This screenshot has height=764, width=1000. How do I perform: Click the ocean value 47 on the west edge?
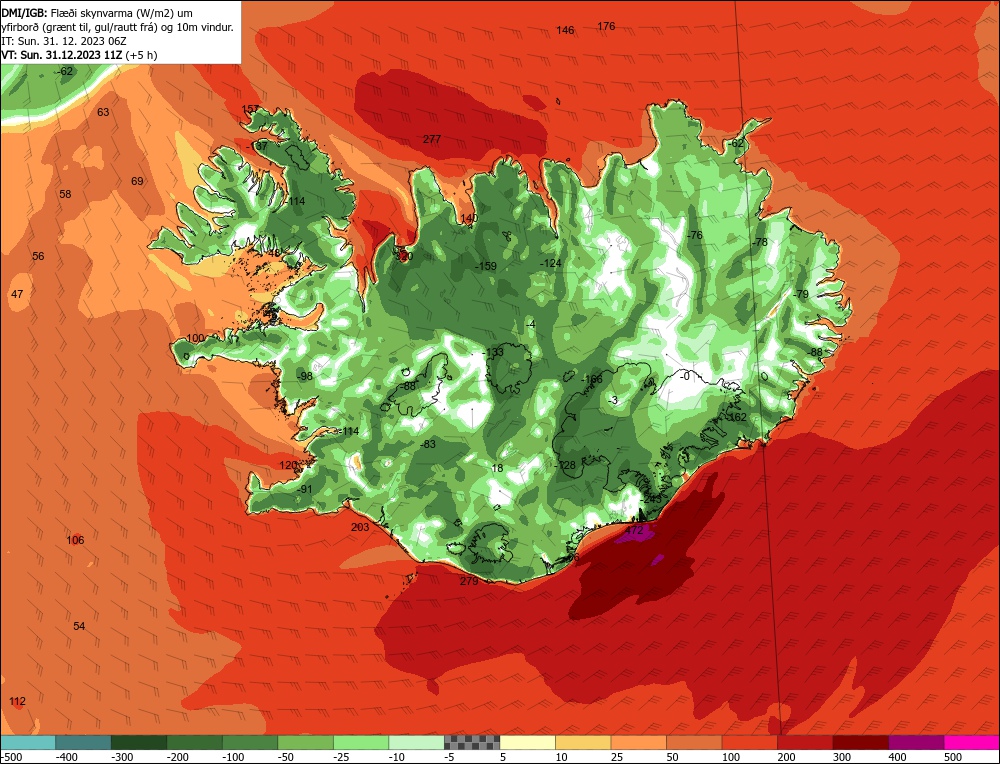[17, 294]
